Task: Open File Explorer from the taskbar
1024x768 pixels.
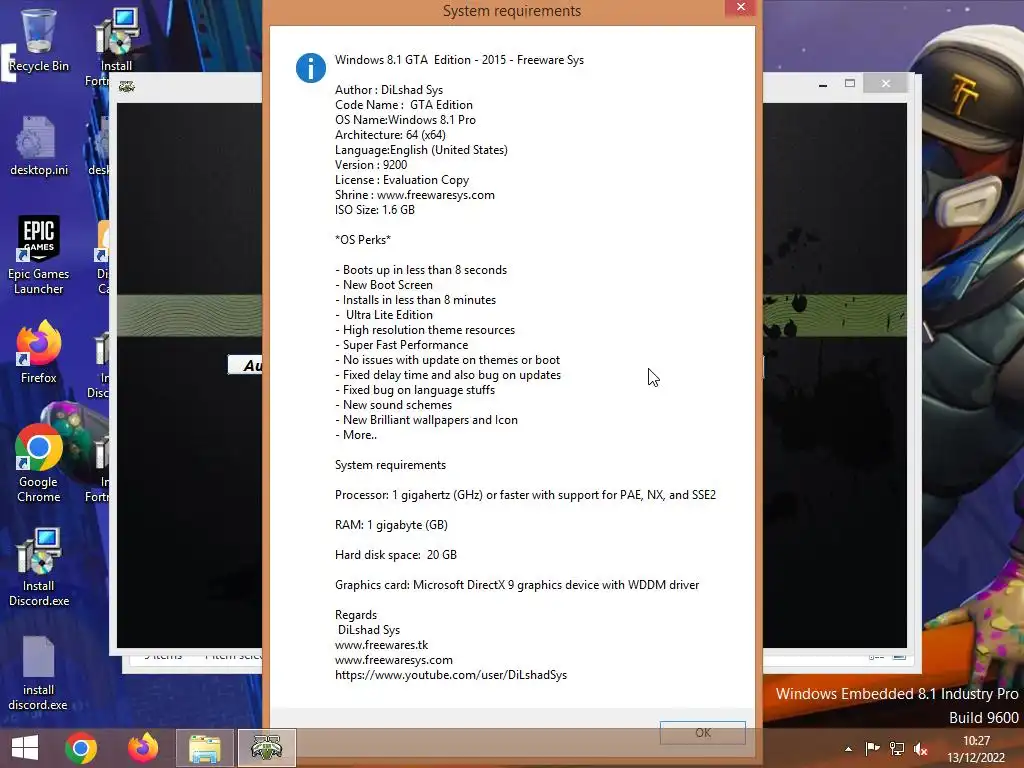Action: tap(204, 748)
